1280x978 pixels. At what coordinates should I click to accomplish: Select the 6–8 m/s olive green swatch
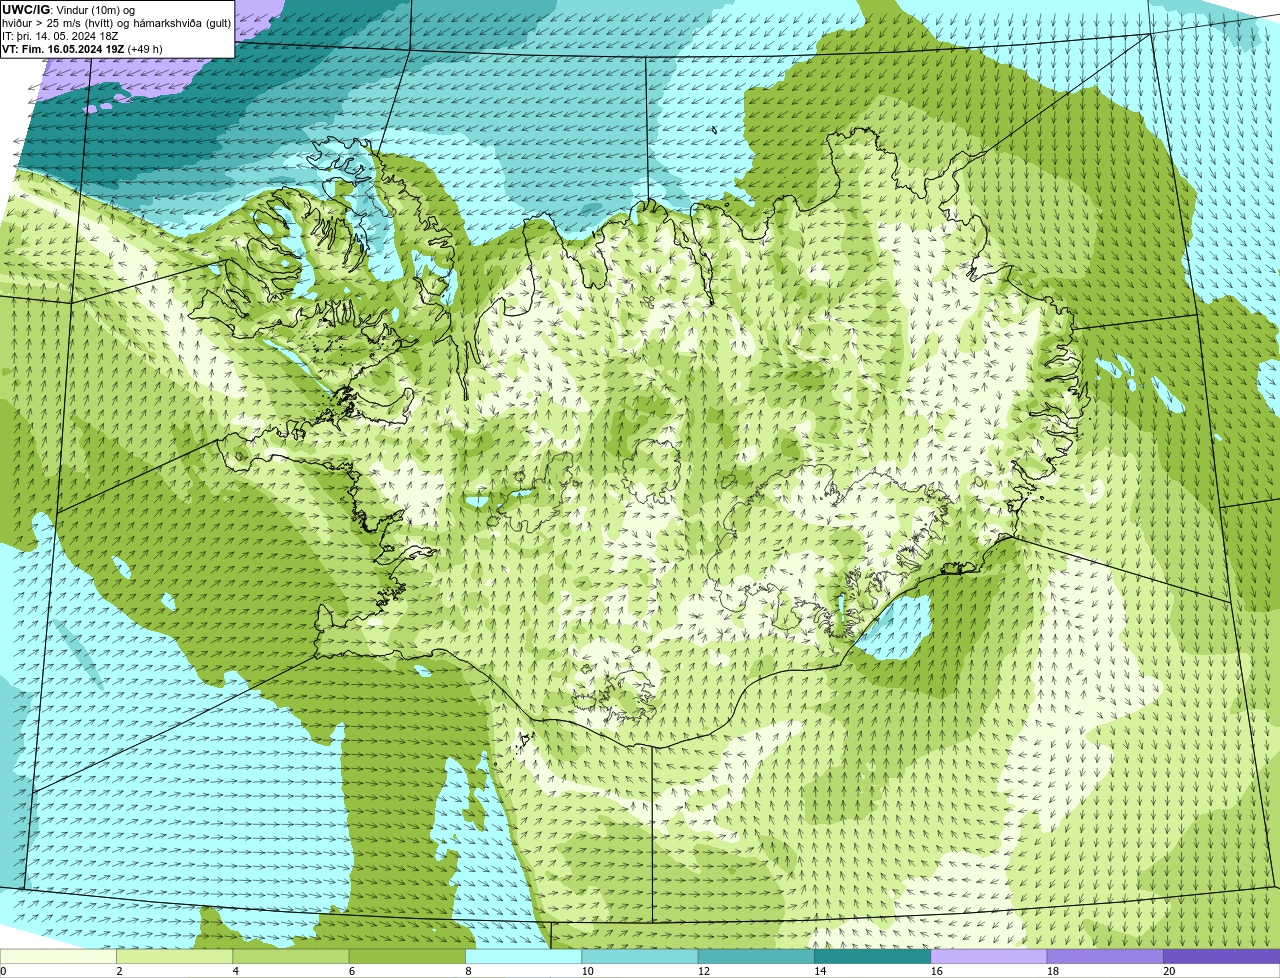tap(407, 956)
